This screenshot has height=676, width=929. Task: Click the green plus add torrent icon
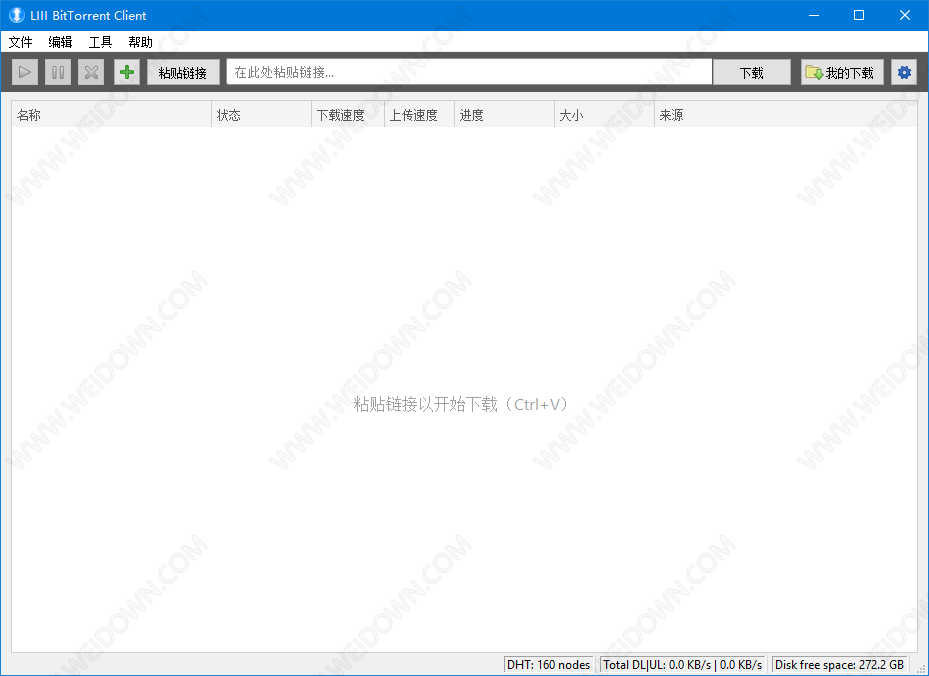126,72
